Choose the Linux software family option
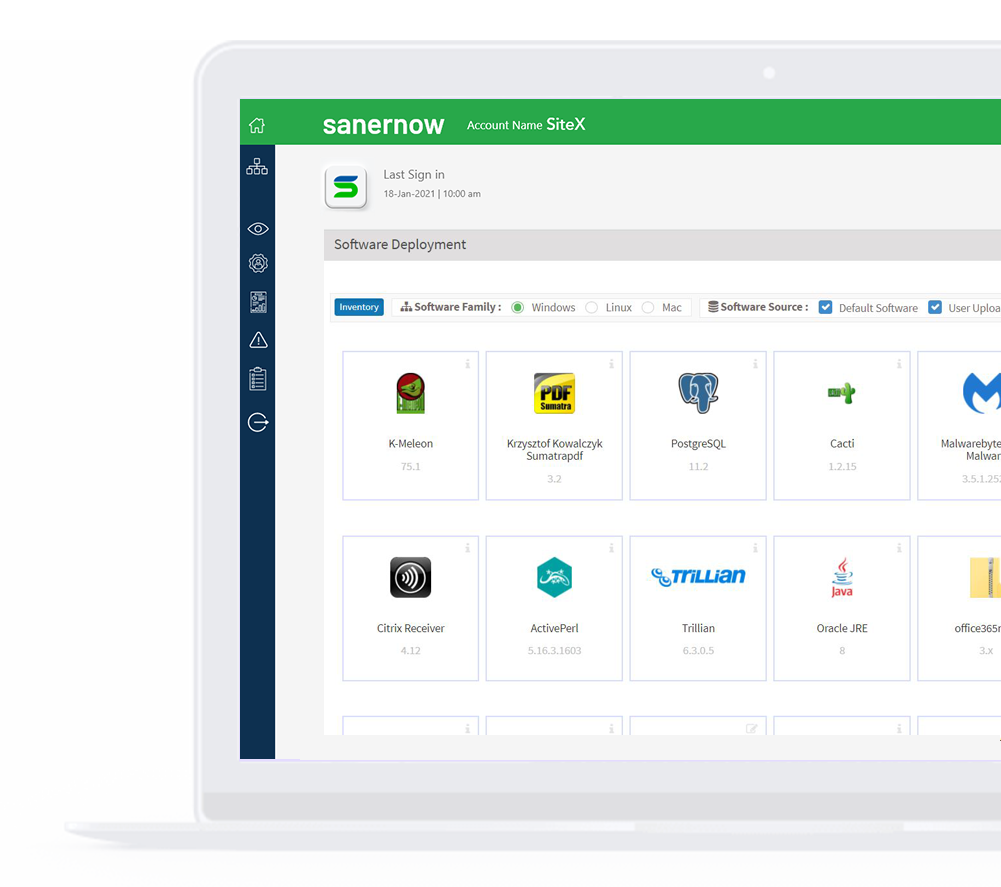The height and width of the screenshot is (887, 1001). (590, 308)
